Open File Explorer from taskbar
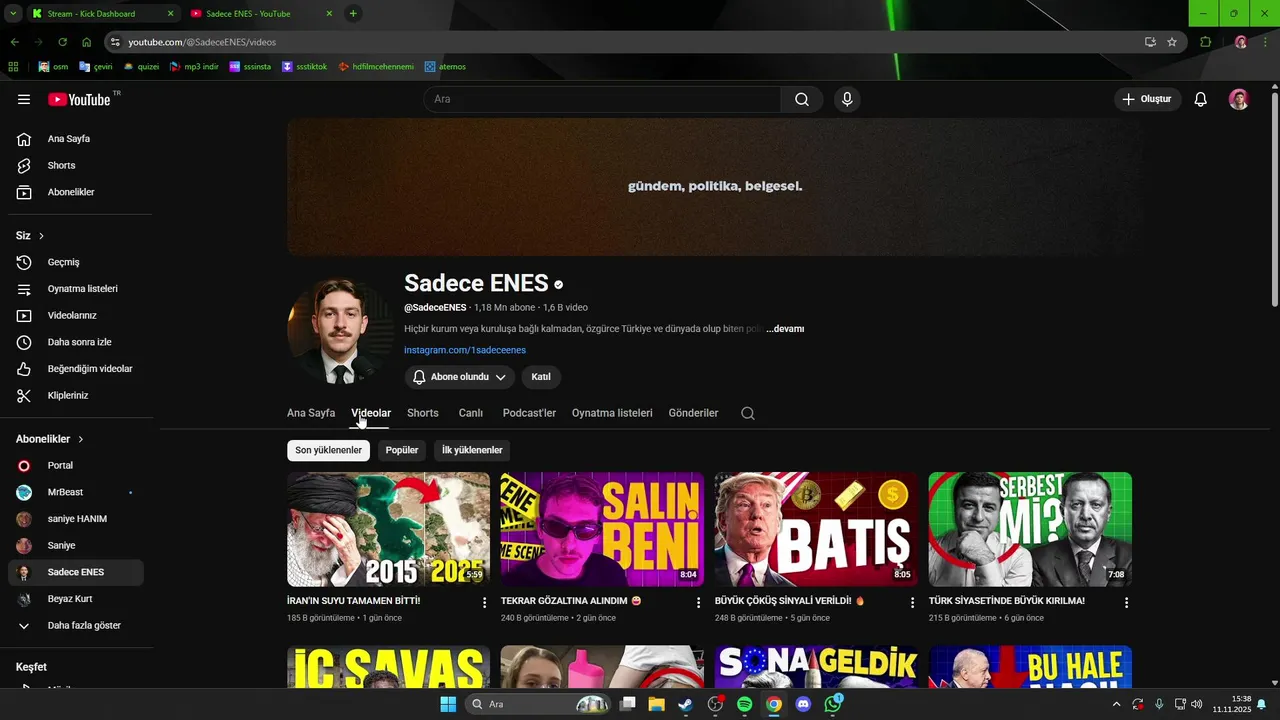1280x720 pixels. [656, 704]
